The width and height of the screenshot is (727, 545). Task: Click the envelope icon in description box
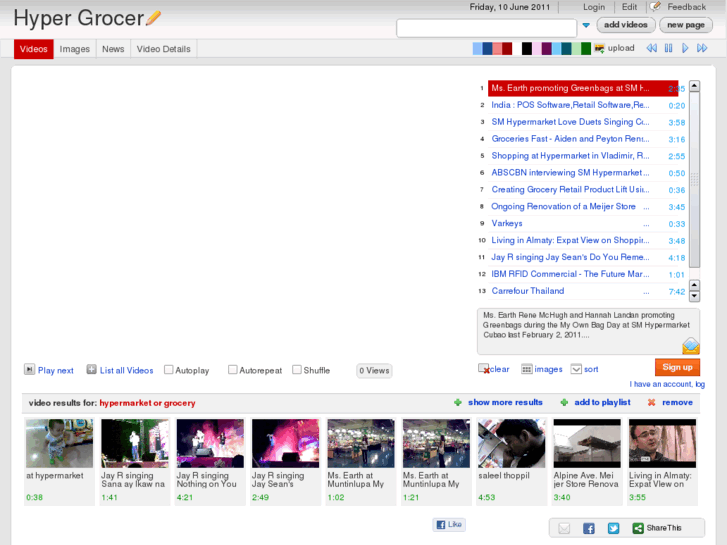690,346
